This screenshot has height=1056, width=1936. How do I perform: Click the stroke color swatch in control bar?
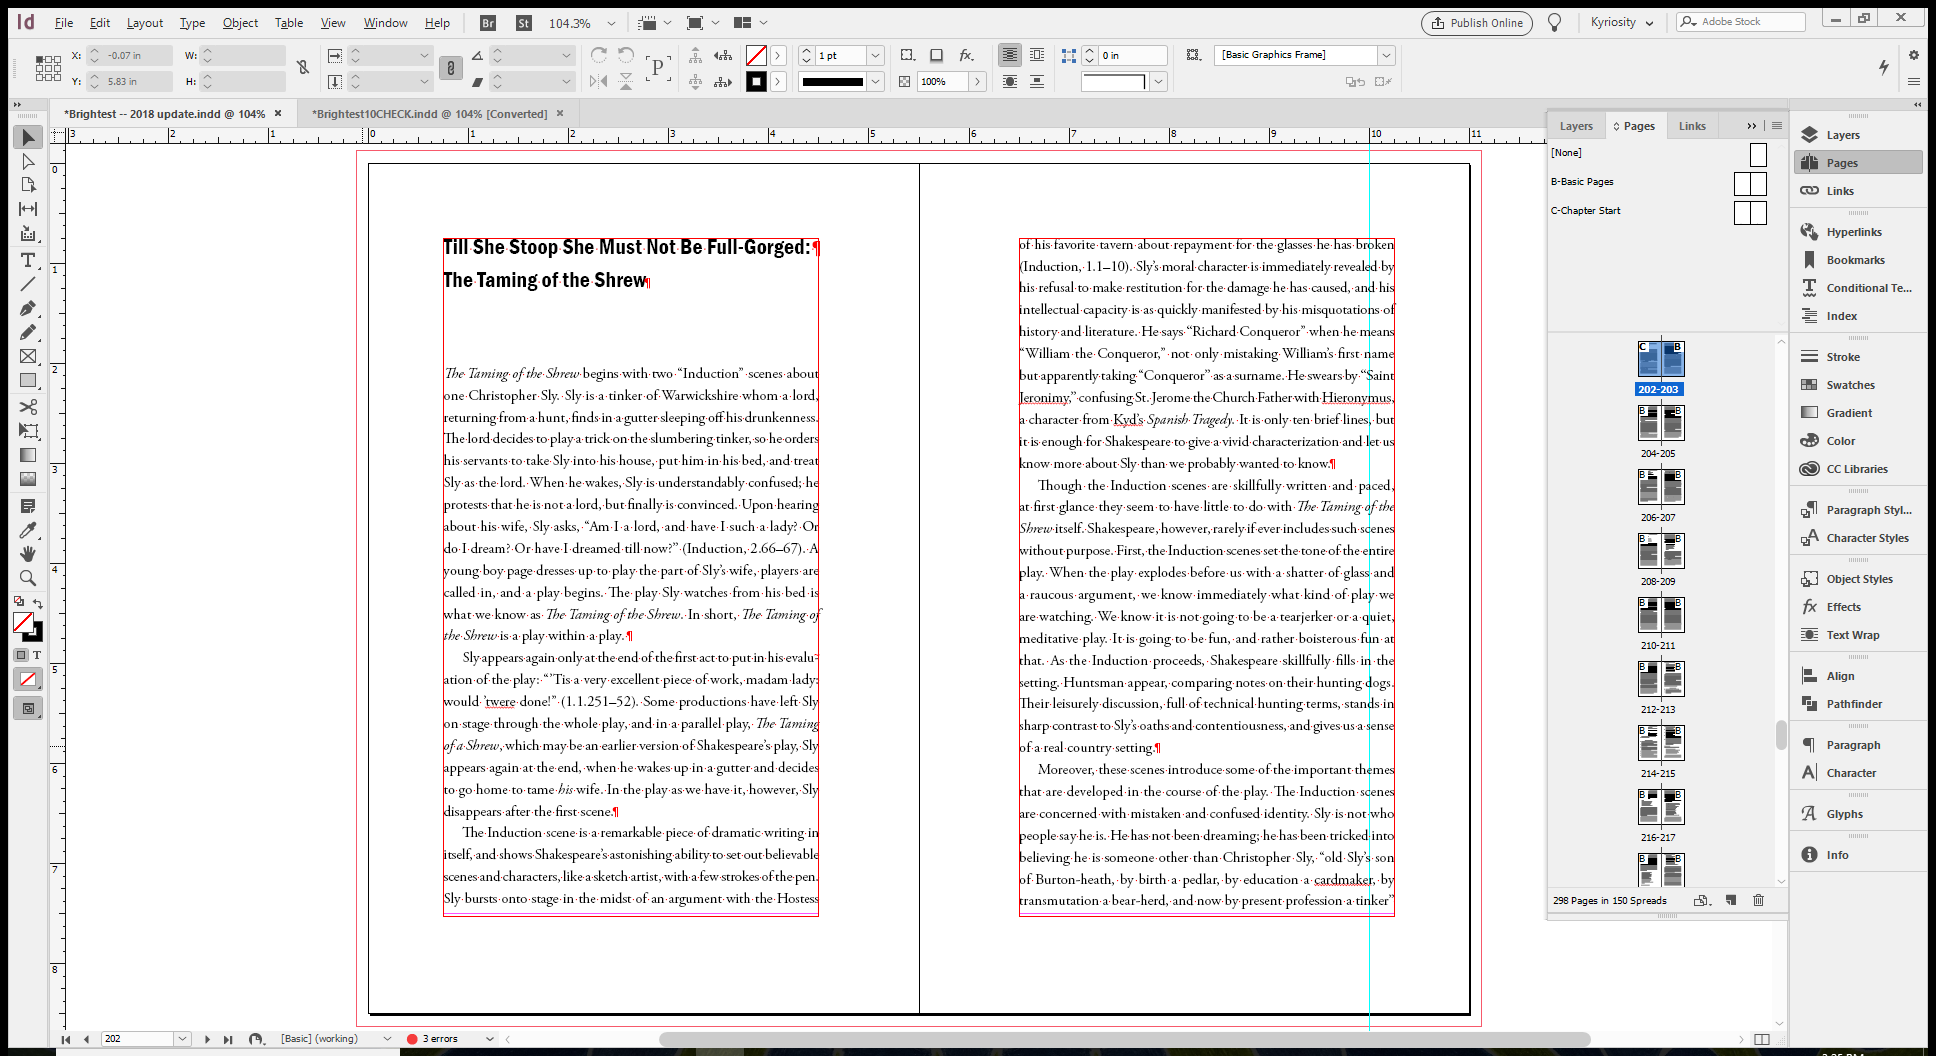coord(756,81)
